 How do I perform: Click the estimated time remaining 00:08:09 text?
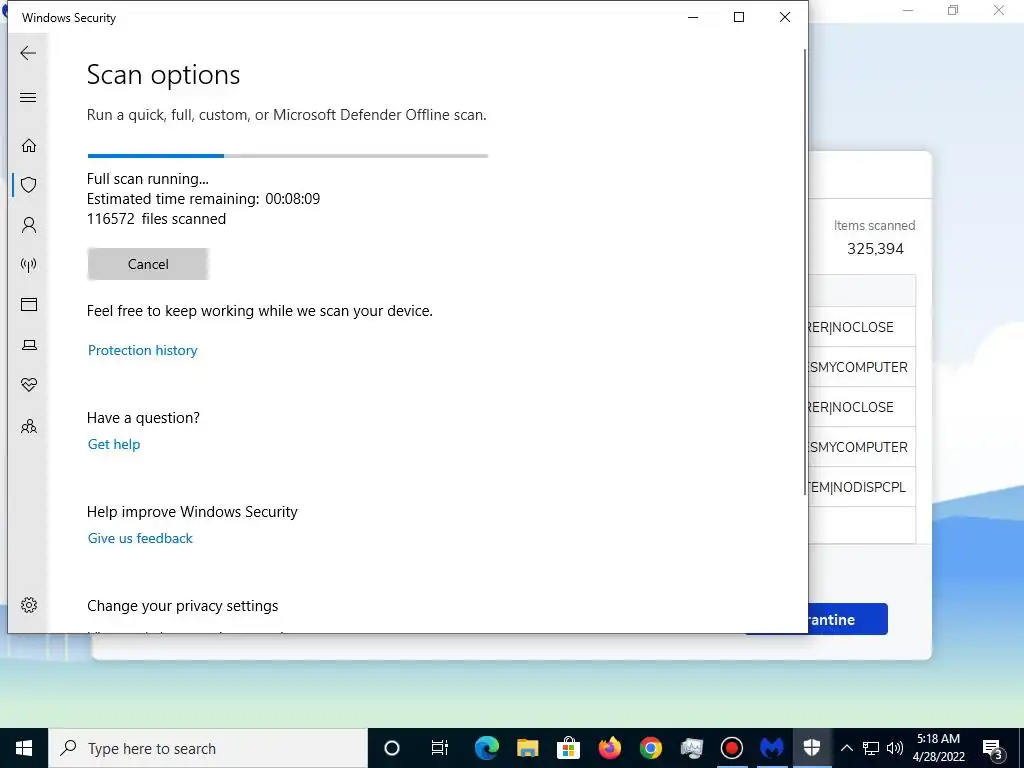(203, 199)
